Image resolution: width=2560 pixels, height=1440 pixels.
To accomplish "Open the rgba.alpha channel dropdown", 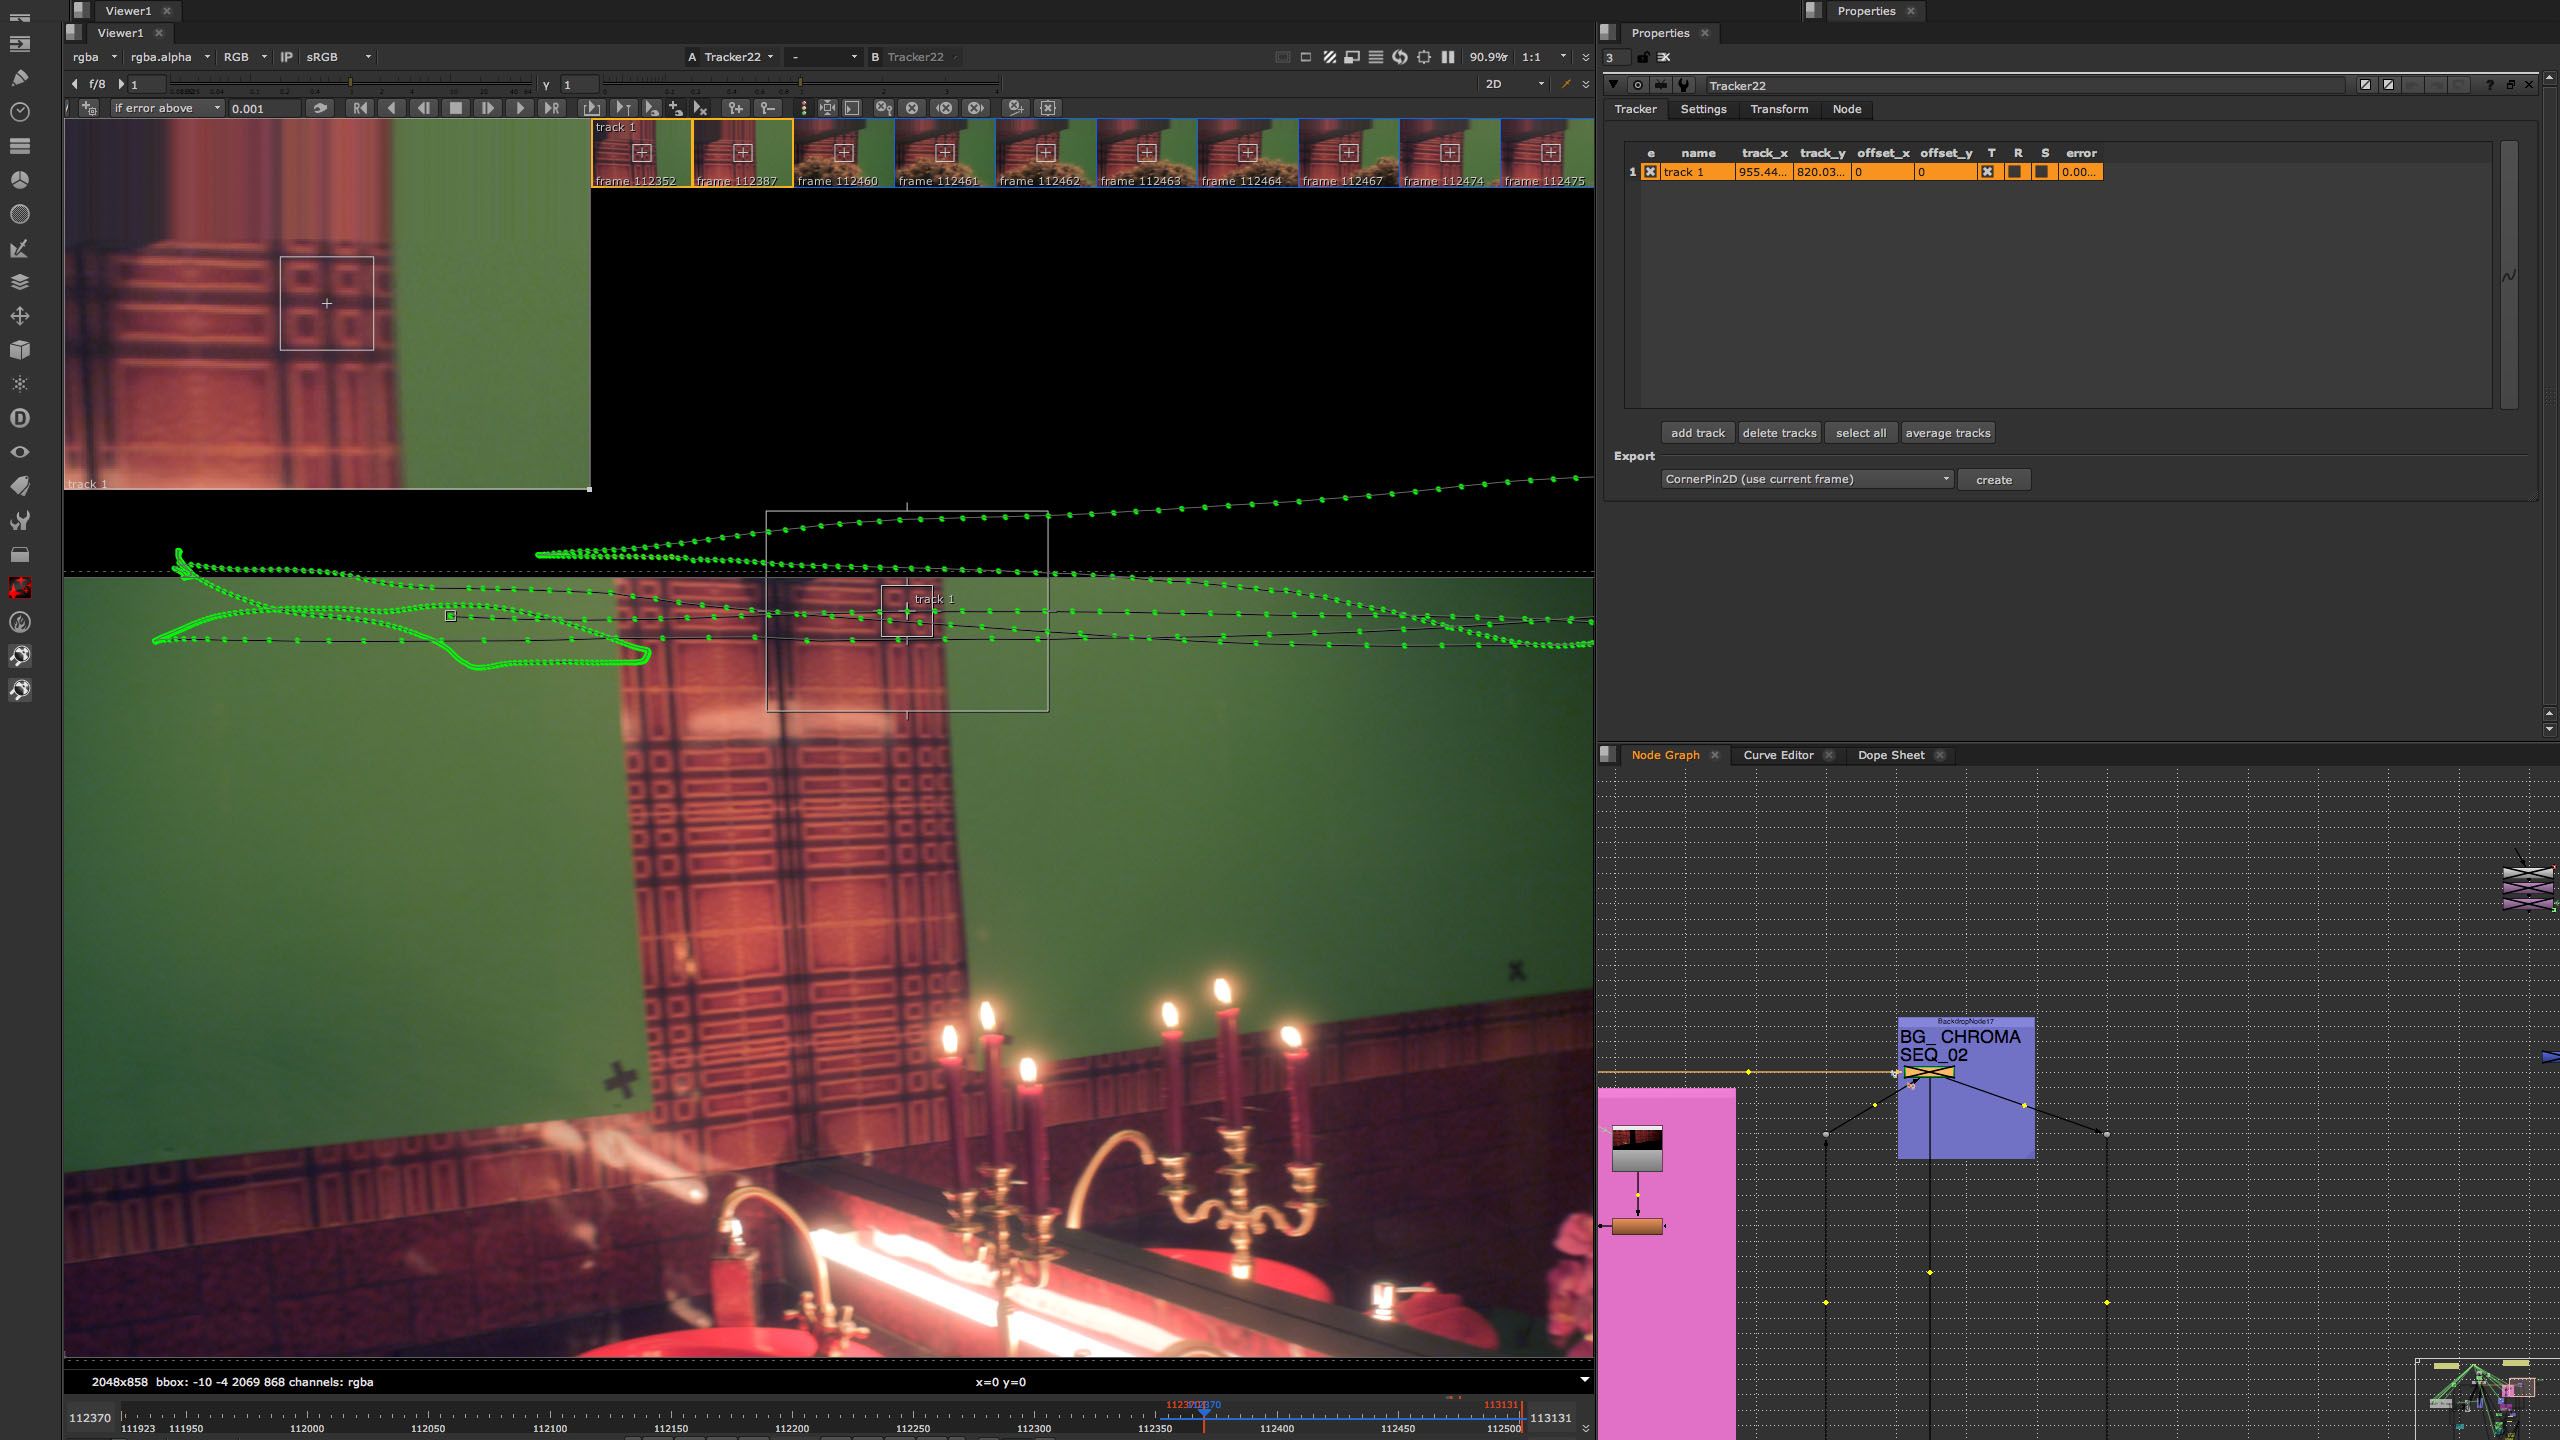I will [x=170, y=57].
